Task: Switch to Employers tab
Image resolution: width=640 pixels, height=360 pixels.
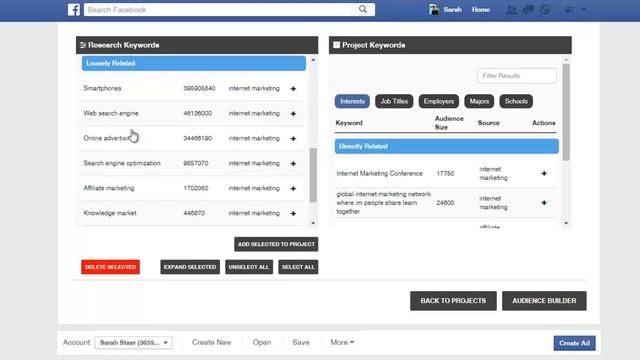Action: tap(439, 101)
